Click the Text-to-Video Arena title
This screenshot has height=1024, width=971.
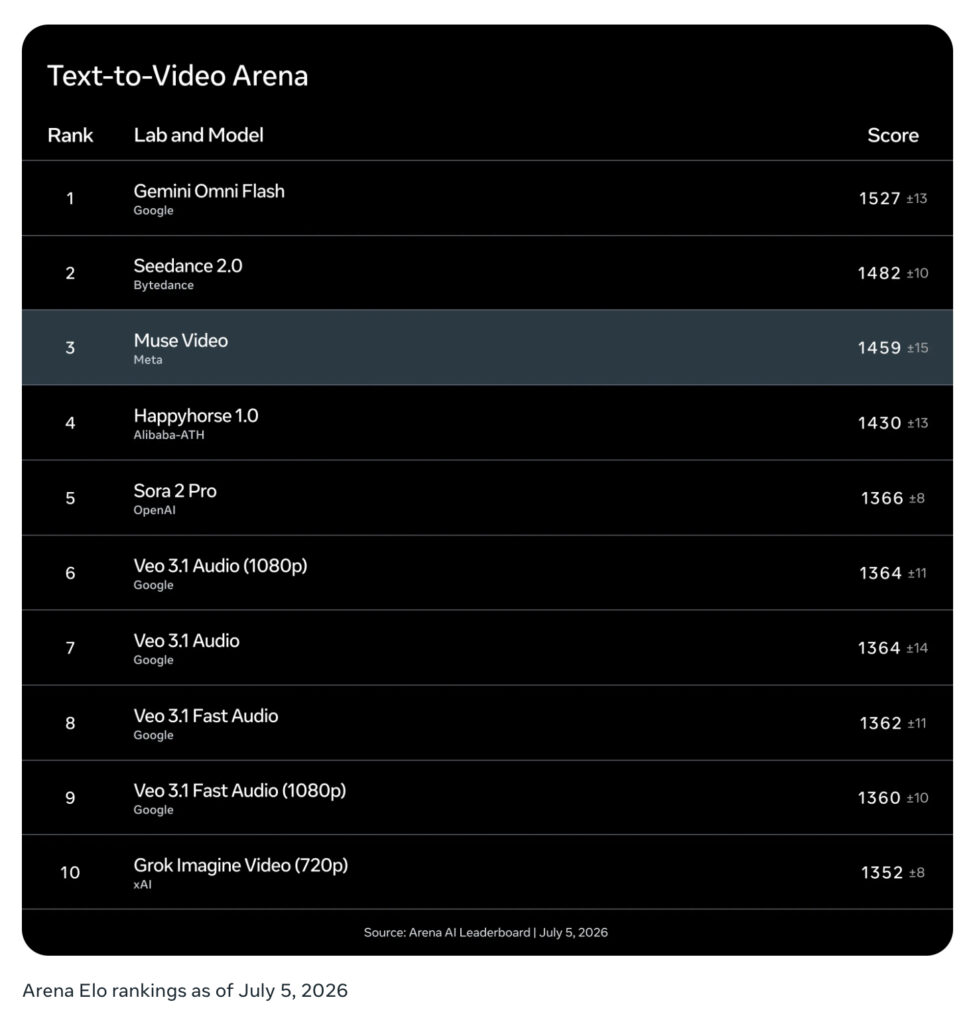pyautogui.click(x=177, y=76)
